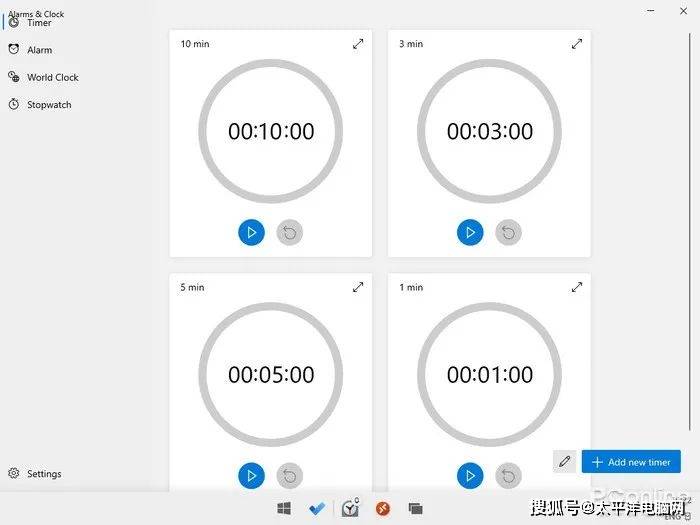Start the 5 min timer
700x525 pixels.
[251, 475]
